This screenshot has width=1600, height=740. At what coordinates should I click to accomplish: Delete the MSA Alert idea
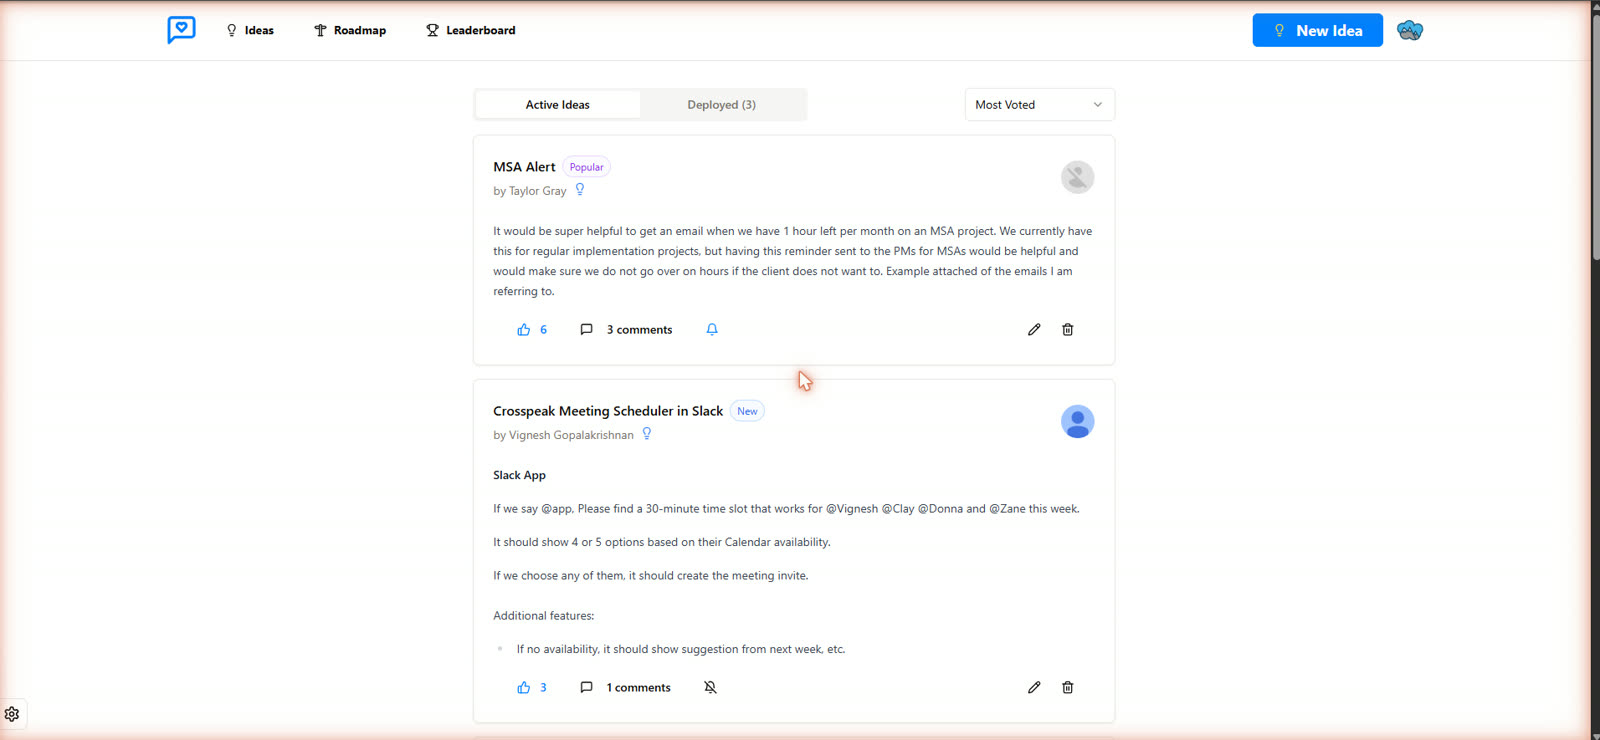(1068, 329)
